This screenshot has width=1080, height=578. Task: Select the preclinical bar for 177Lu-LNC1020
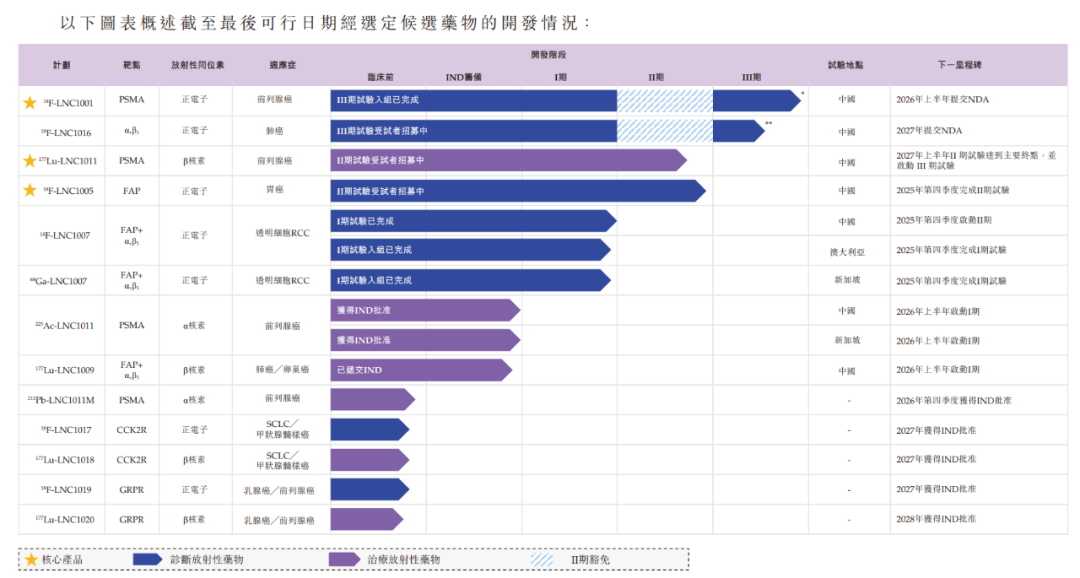coord(366,519)
